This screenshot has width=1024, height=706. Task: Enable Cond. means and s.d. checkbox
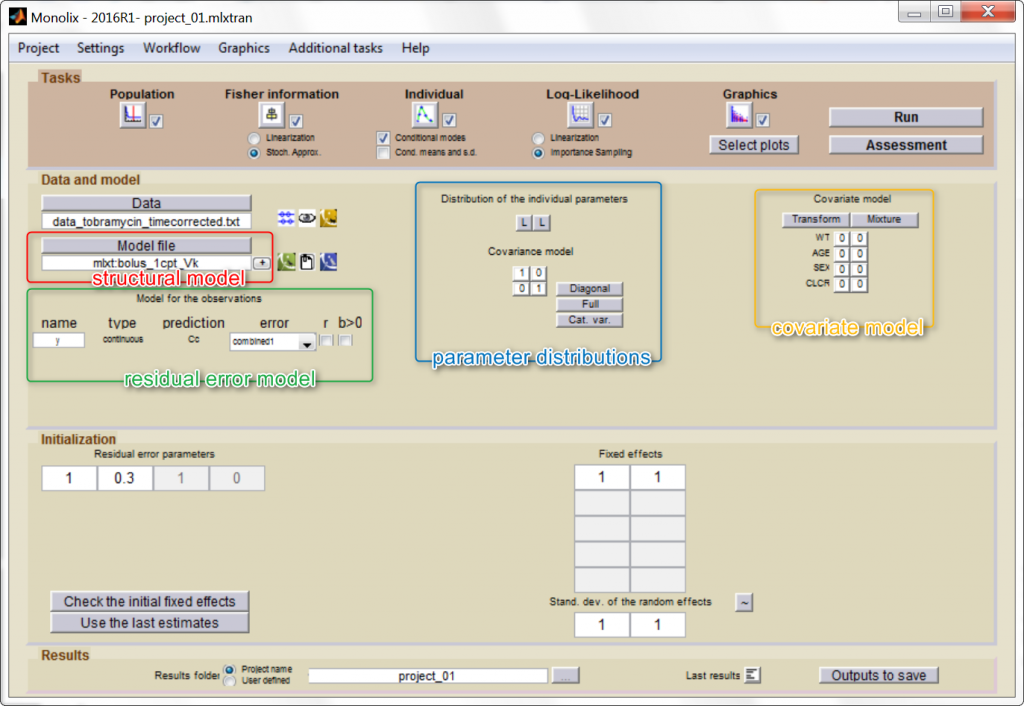coord(383,153)
